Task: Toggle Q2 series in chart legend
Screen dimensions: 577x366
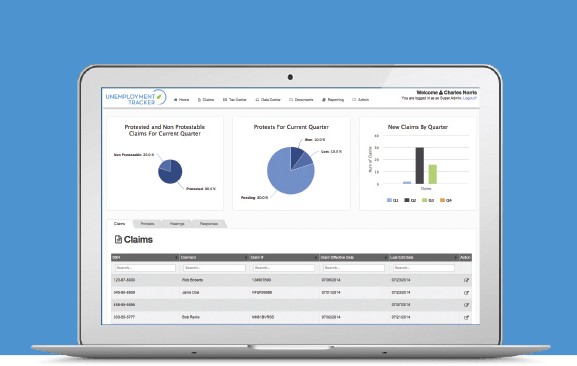Action: 407,200
